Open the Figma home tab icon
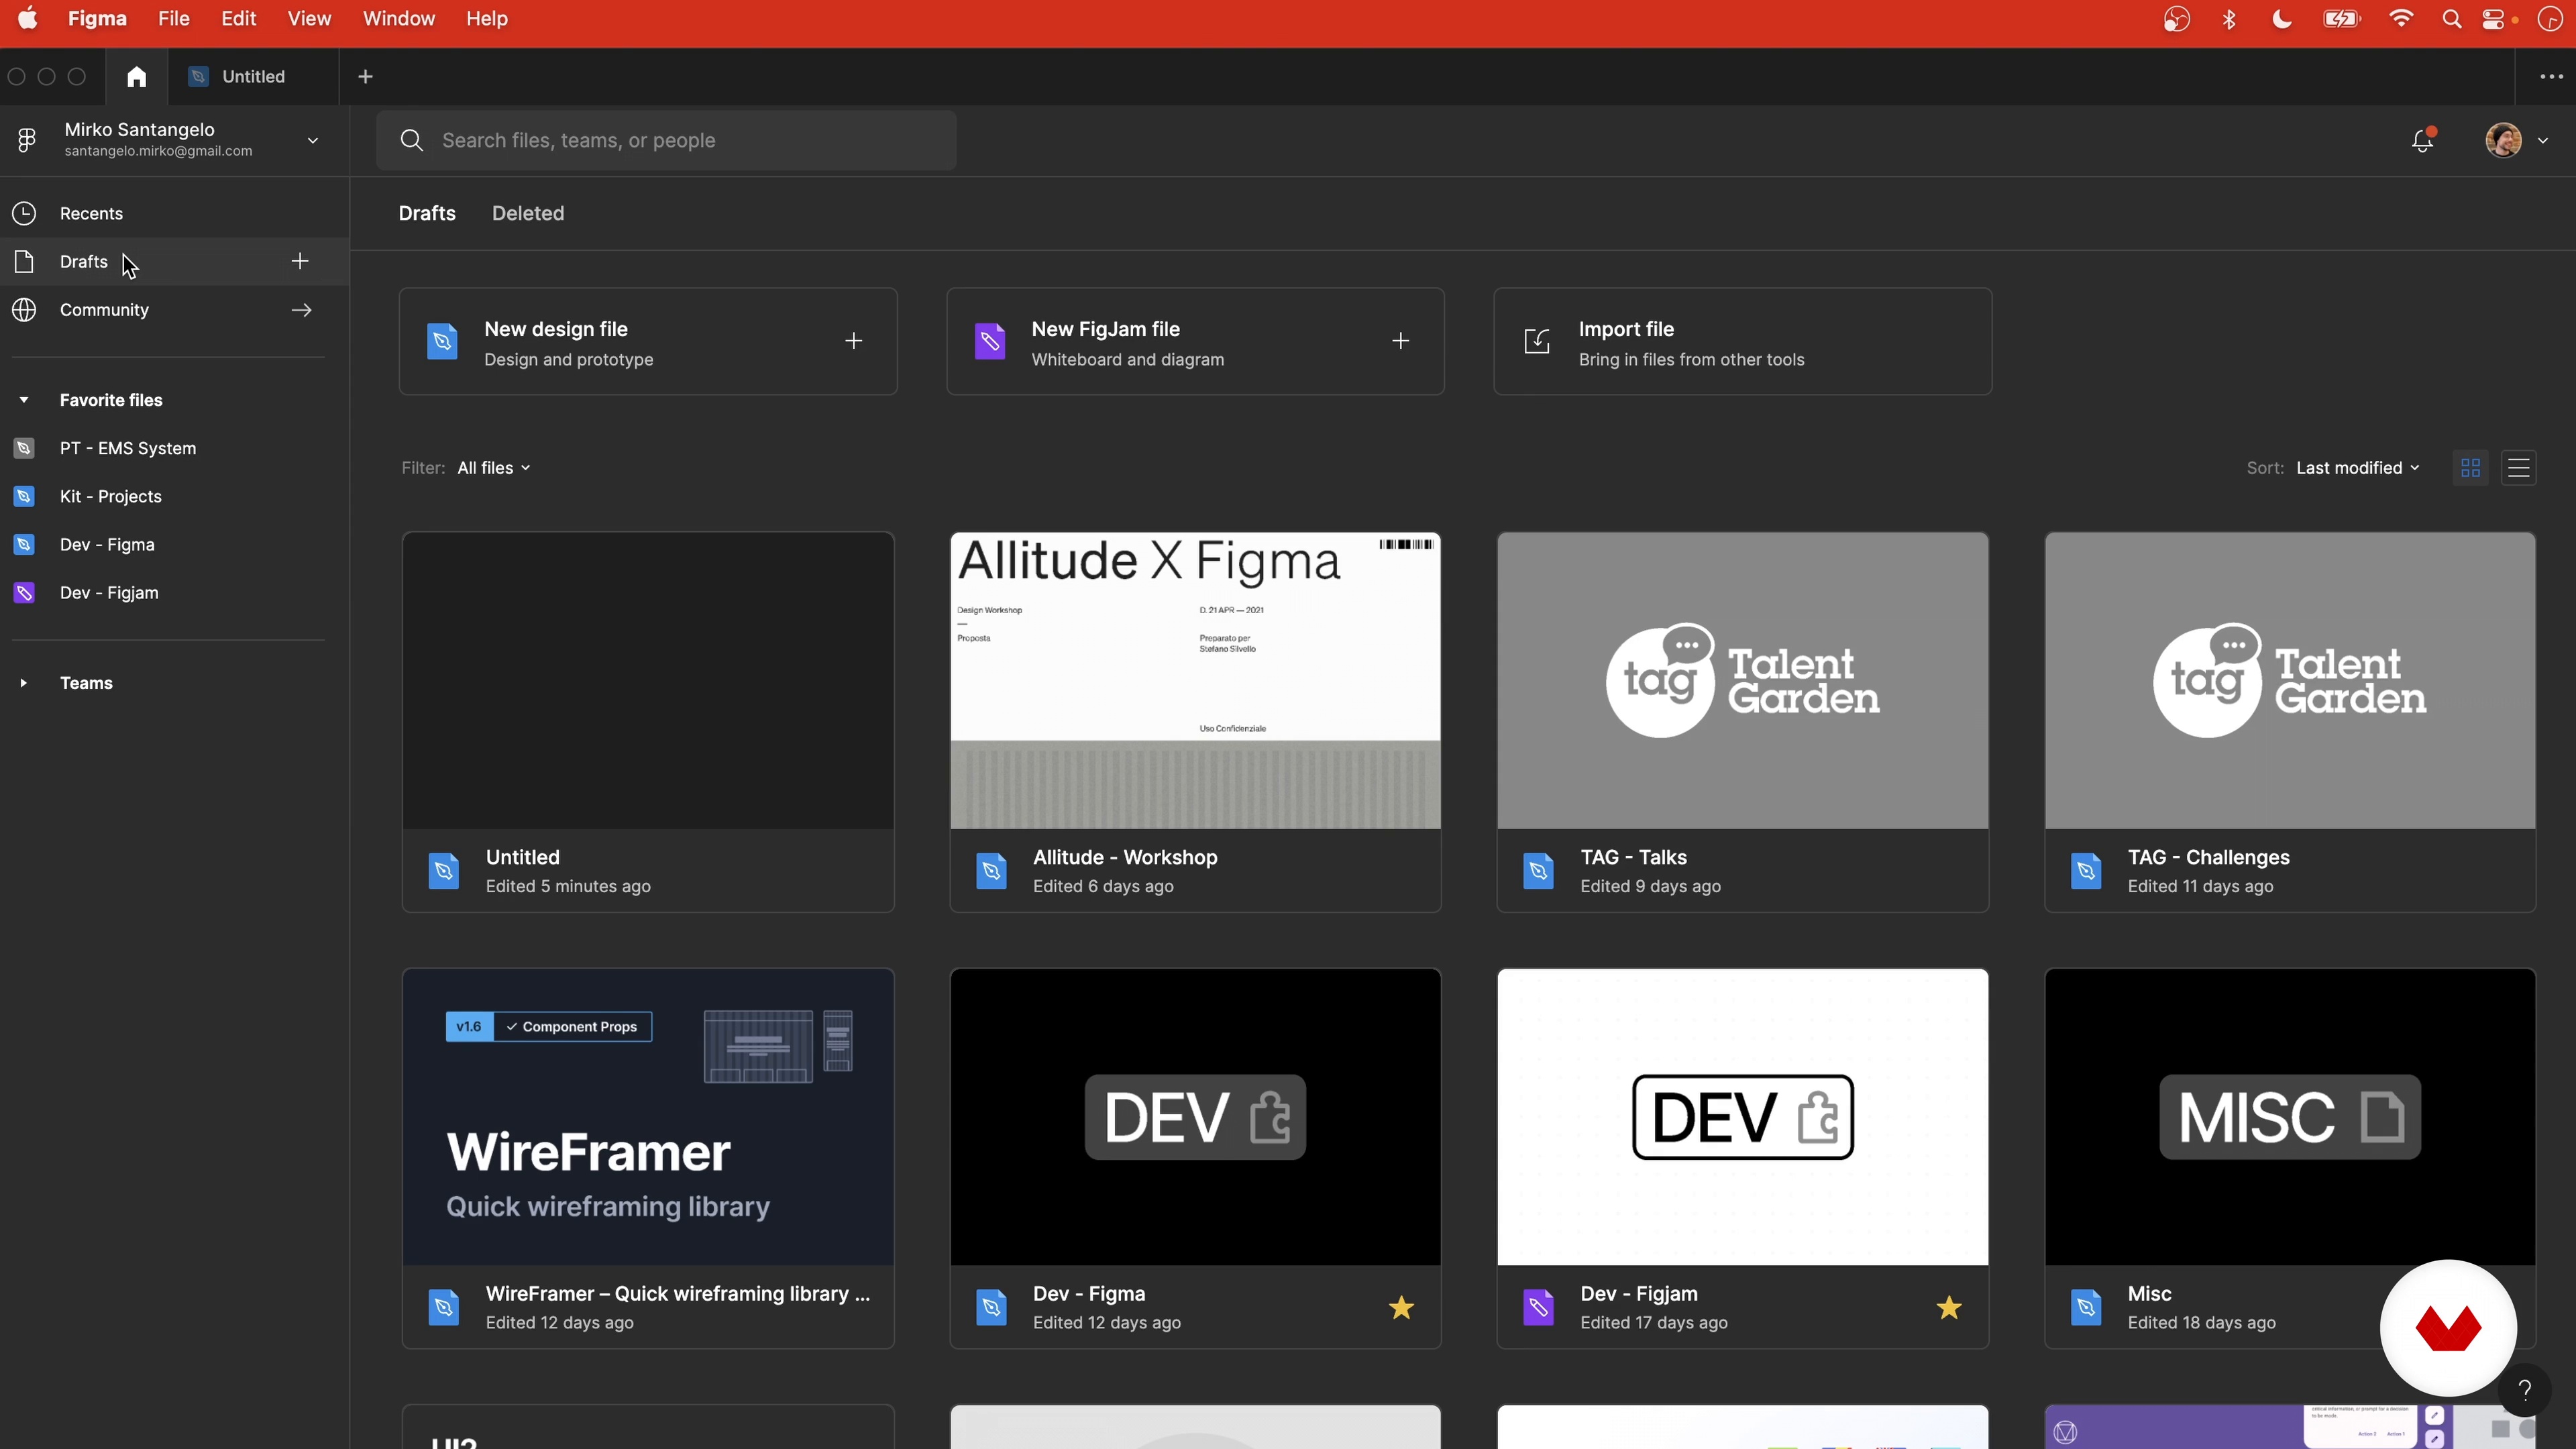This screenshot has height=1449, width=2576. tap(137, 77)
